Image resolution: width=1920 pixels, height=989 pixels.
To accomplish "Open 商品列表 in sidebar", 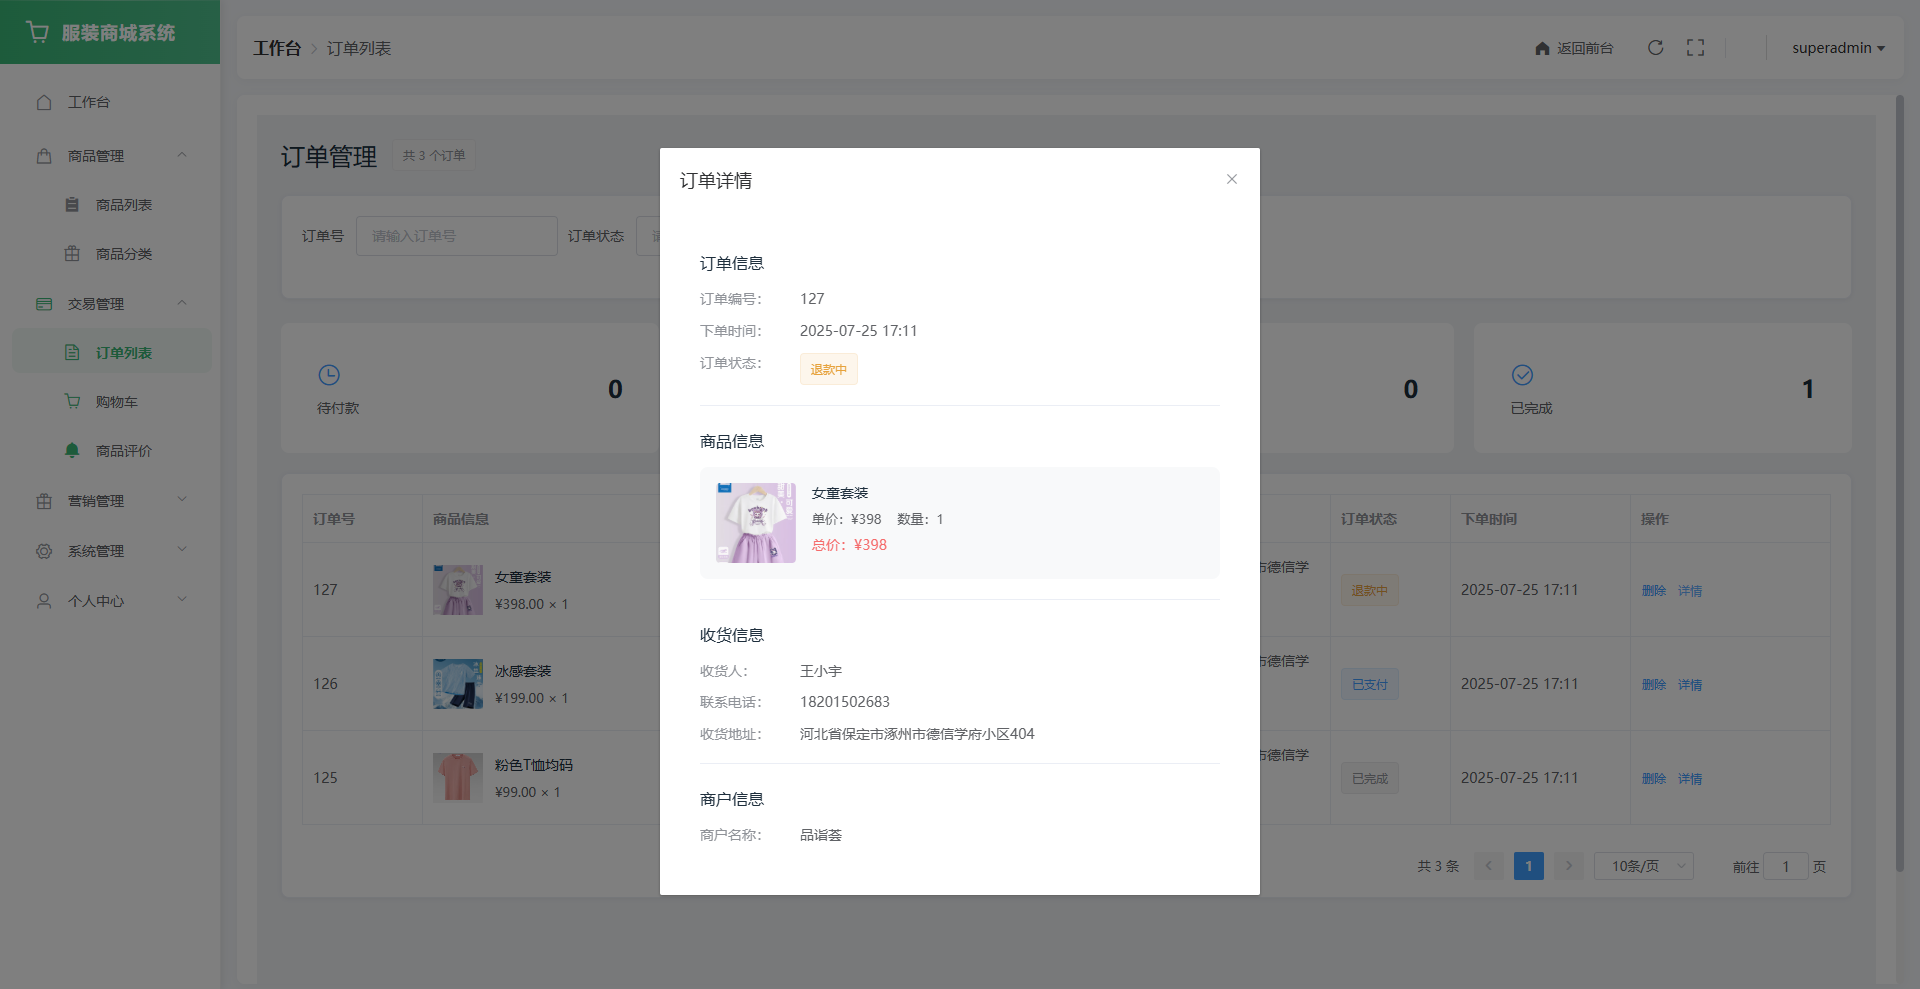I will pos(123,205).
